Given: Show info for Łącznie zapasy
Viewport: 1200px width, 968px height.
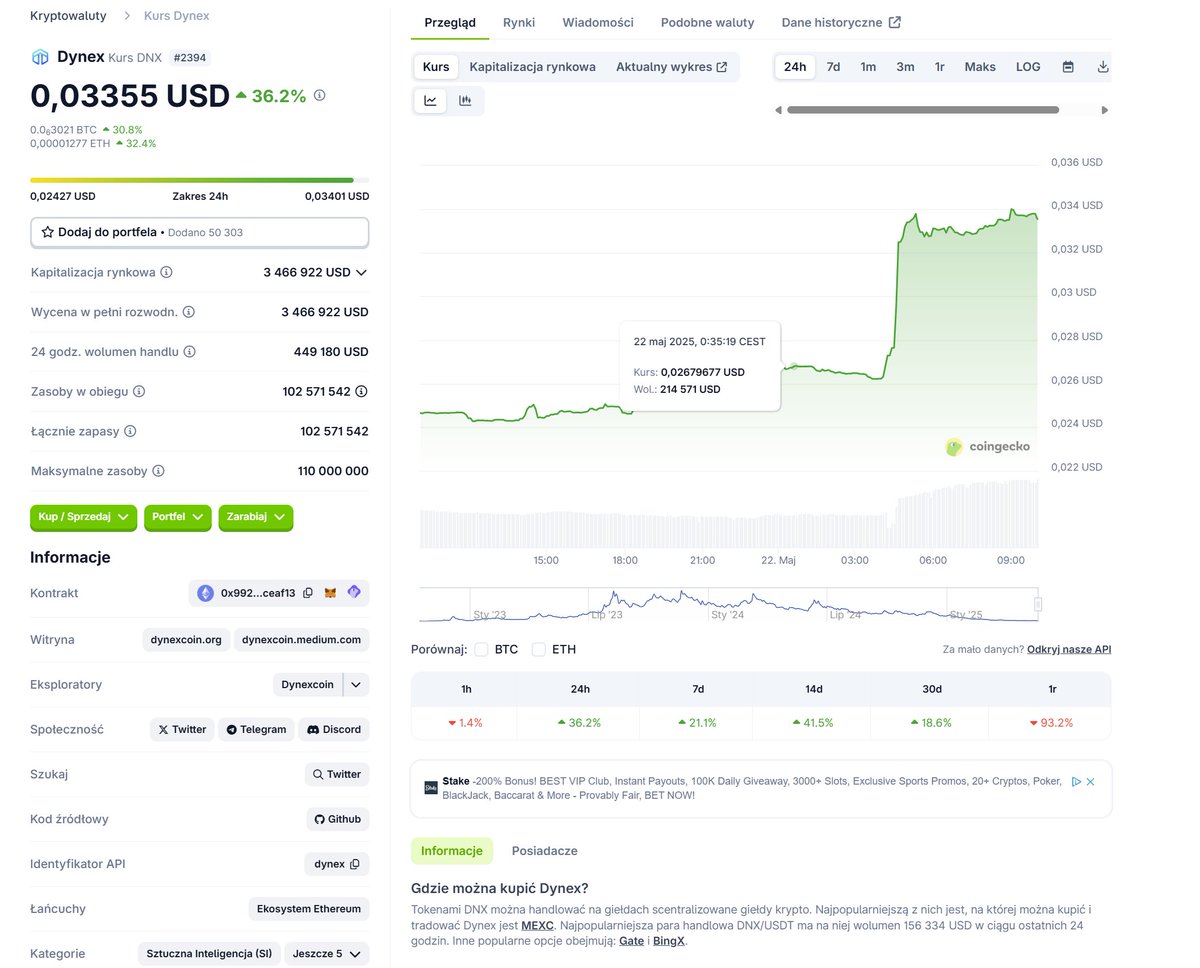Looking at the screenshot, I should (x=130, y=431).
